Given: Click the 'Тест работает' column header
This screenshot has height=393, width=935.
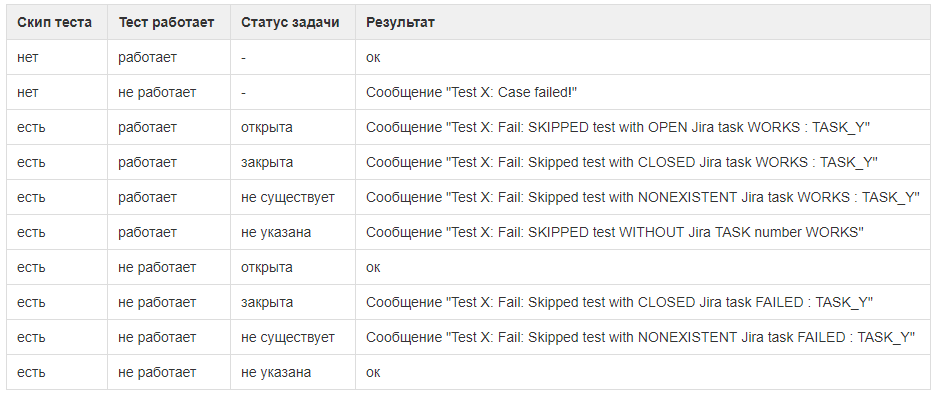Looking at the screenshot, I should tap(166, 23).
